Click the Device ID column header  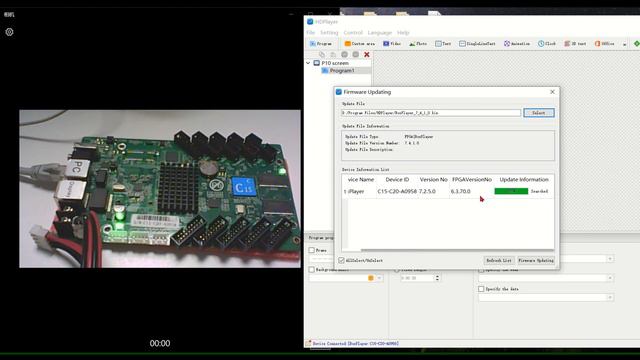(397, 180)
